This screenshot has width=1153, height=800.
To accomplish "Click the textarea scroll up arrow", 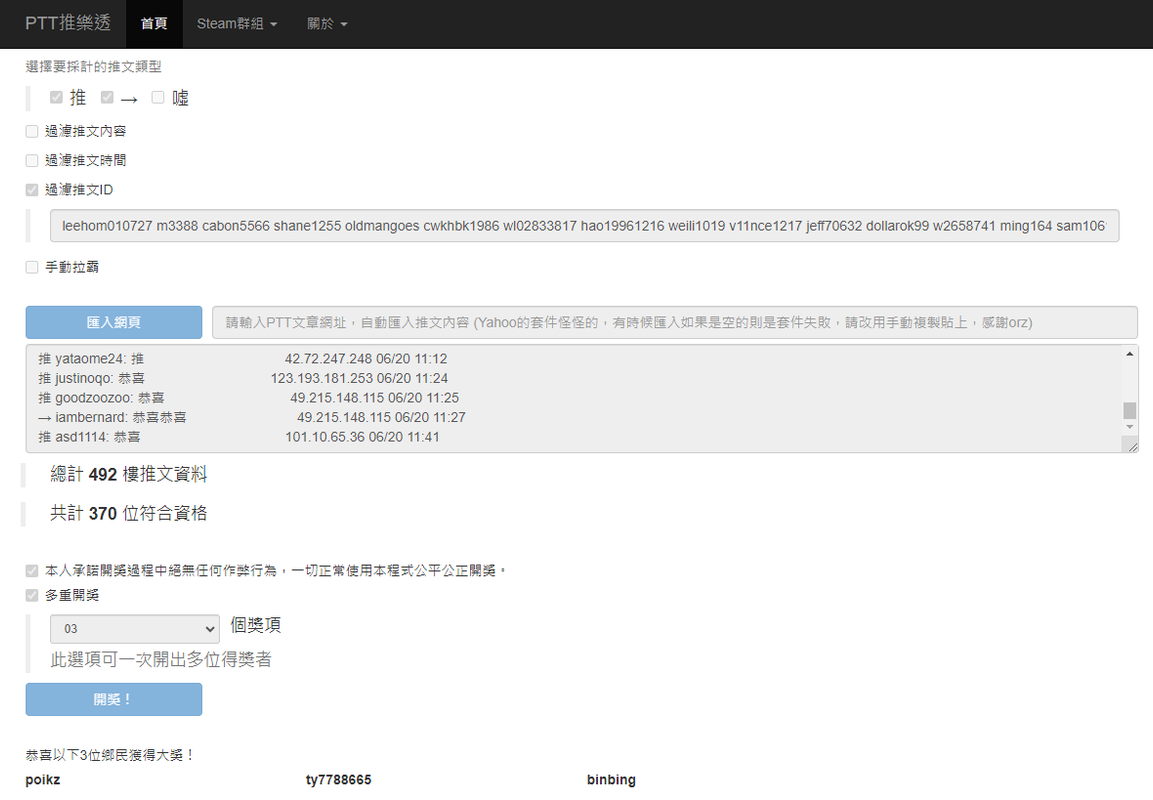I will pyautogui.click(x=1129, y=354).
